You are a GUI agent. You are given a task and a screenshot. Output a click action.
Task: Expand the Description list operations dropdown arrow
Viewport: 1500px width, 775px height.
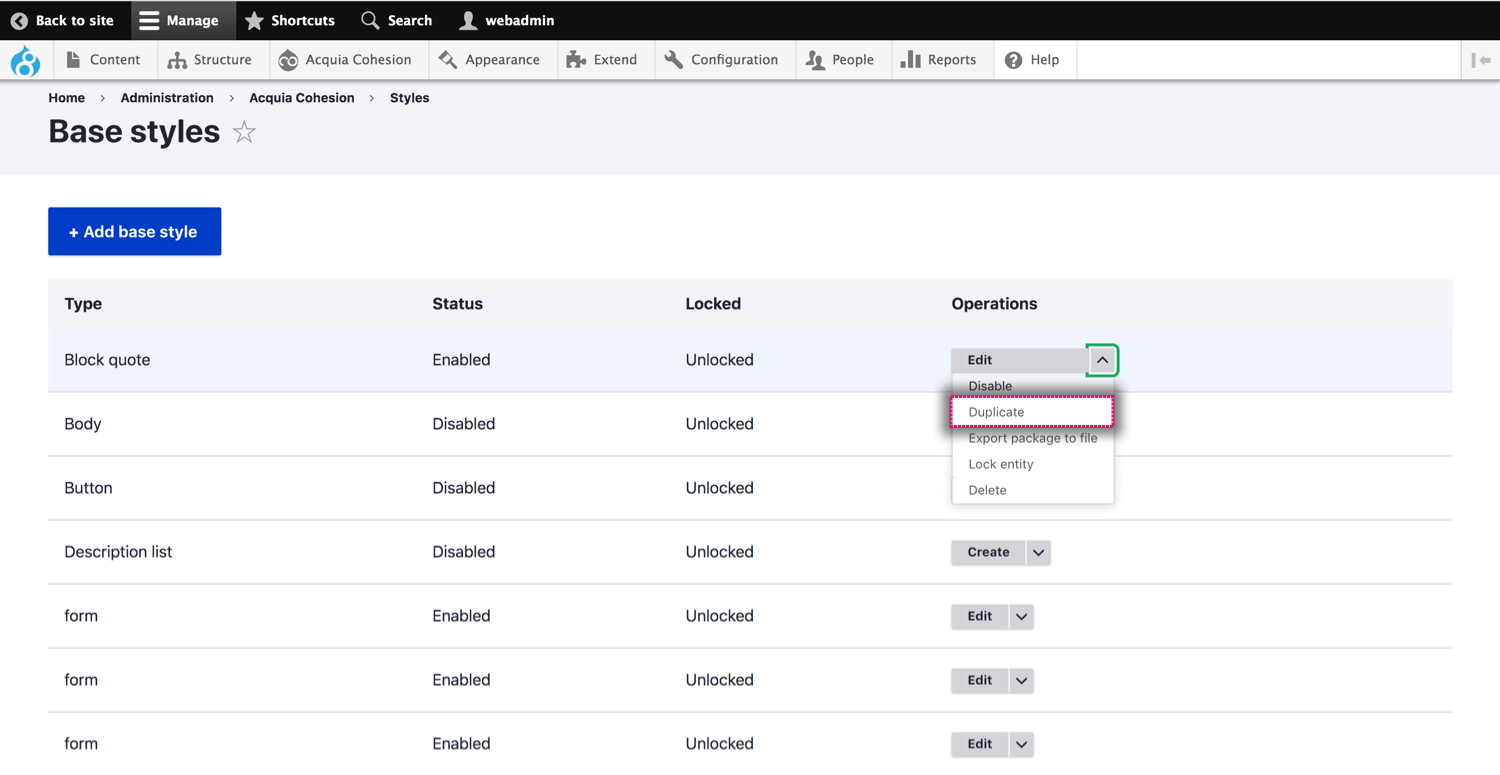click(x=1038, y=553)
